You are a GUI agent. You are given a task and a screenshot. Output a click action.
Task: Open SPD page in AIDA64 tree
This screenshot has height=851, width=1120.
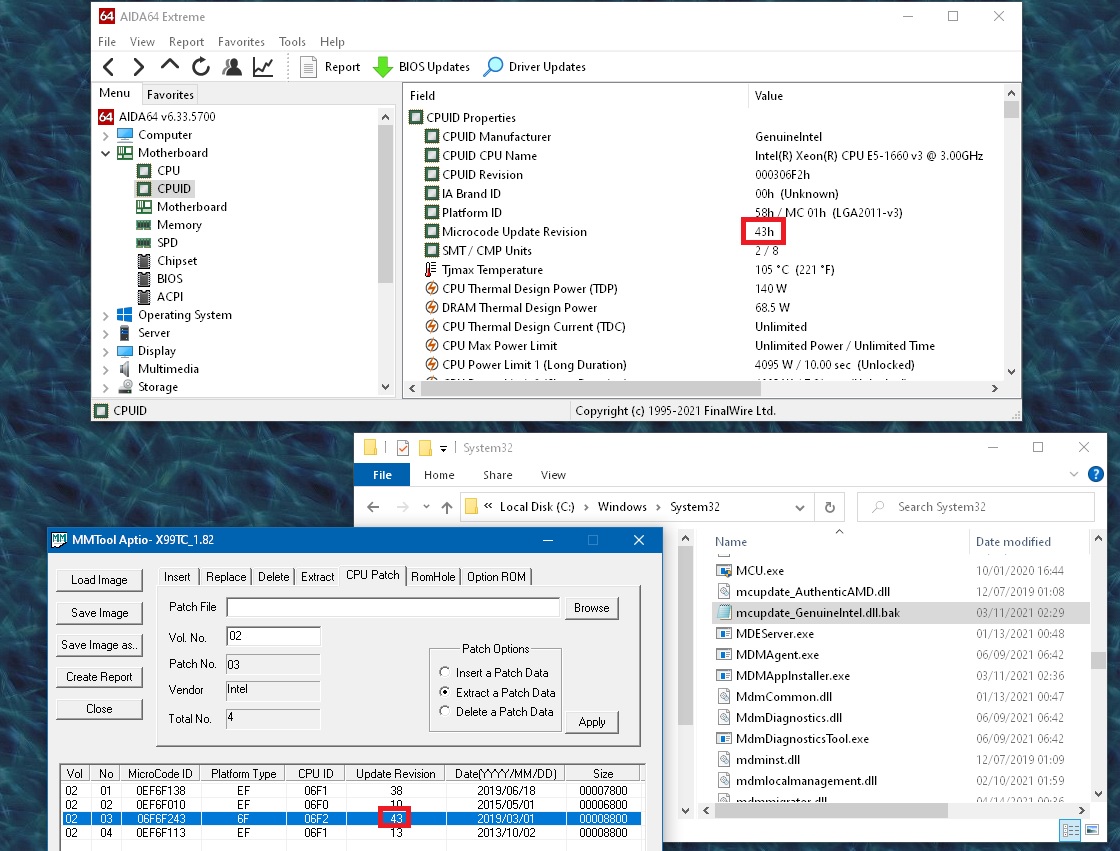click(x=167, y=243)
